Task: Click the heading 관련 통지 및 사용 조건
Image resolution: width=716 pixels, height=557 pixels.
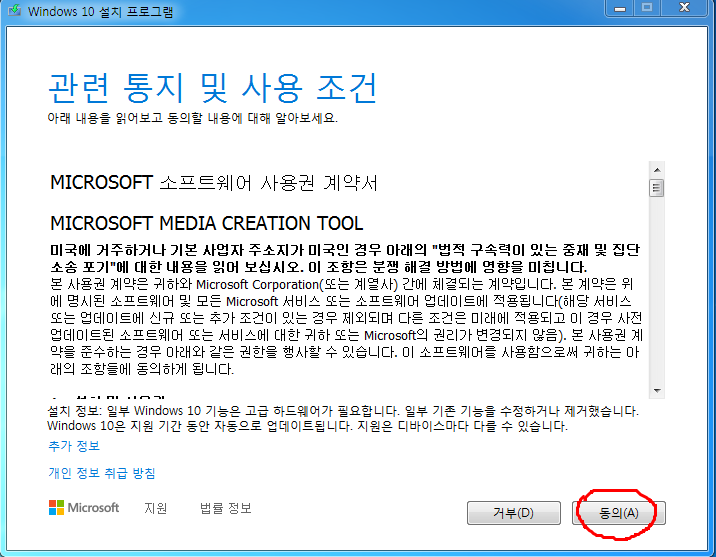Action: click(x=213, y=88)
